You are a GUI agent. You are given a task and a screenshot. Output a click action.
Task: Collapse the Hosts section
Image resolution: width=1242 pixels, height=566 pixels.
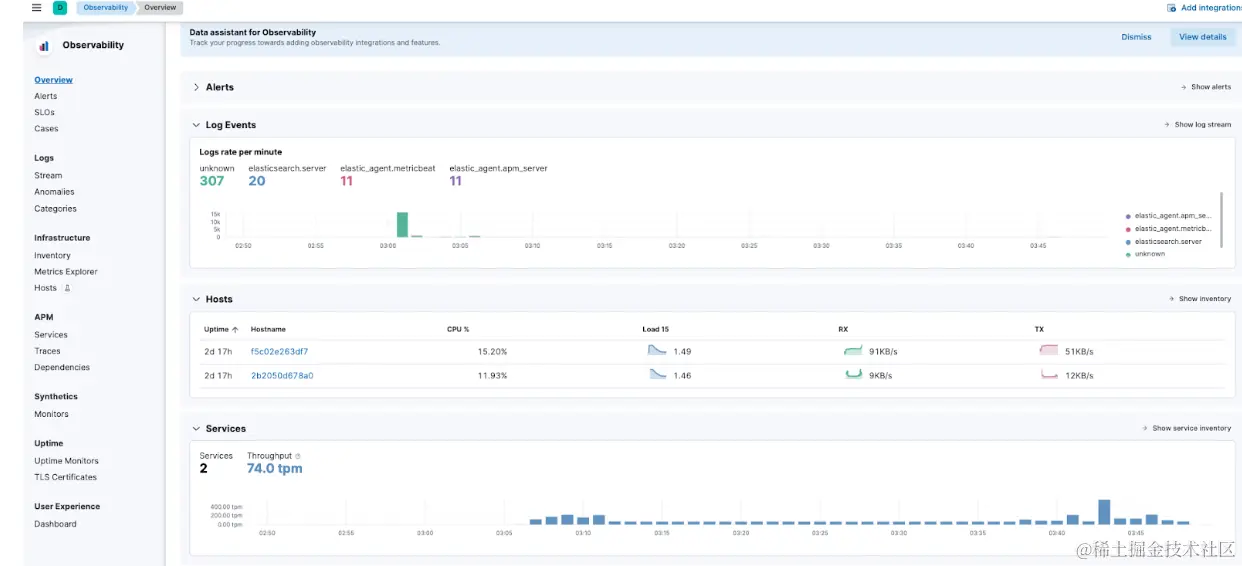click(x=196, y=299)
